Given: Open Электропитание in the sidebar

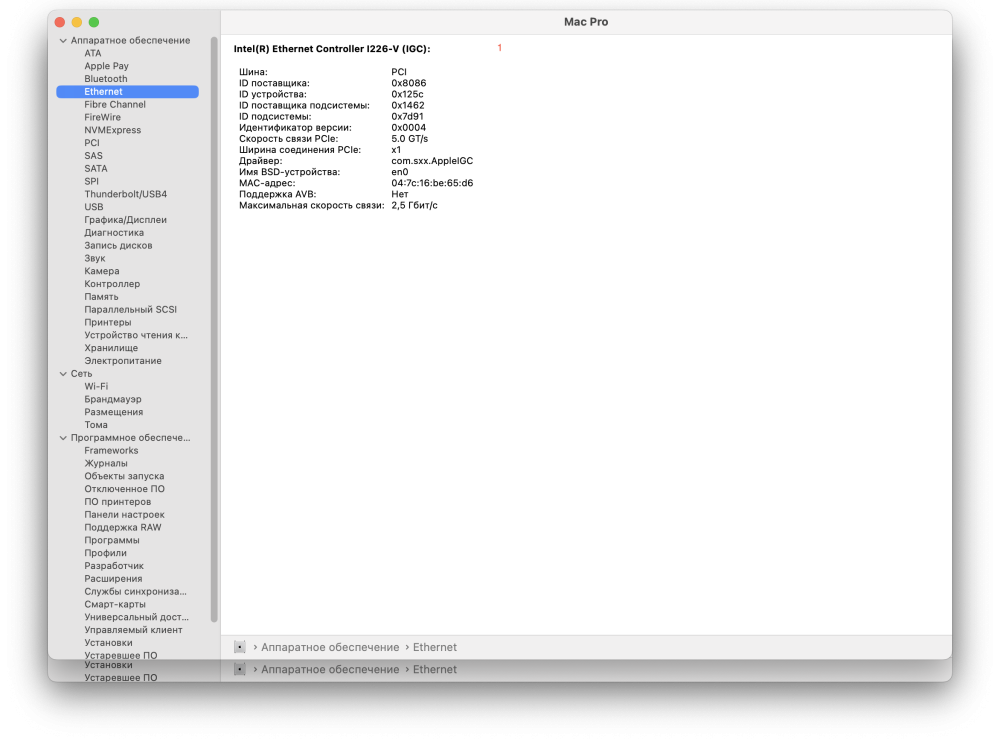Looking at the screenshot, I should pos(123,360).
